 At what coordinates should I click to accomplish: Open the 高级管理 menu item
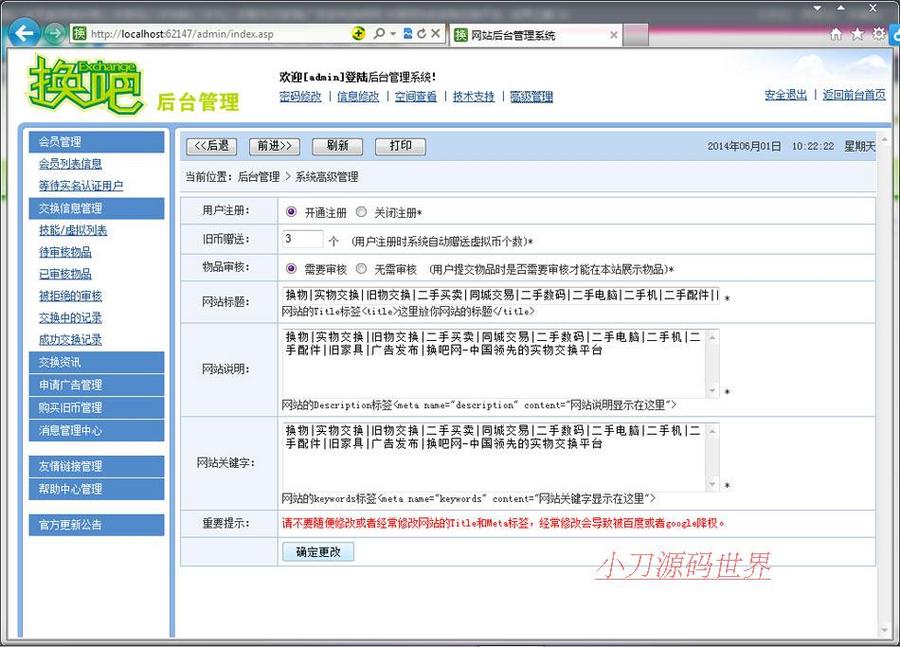(531, 97)
